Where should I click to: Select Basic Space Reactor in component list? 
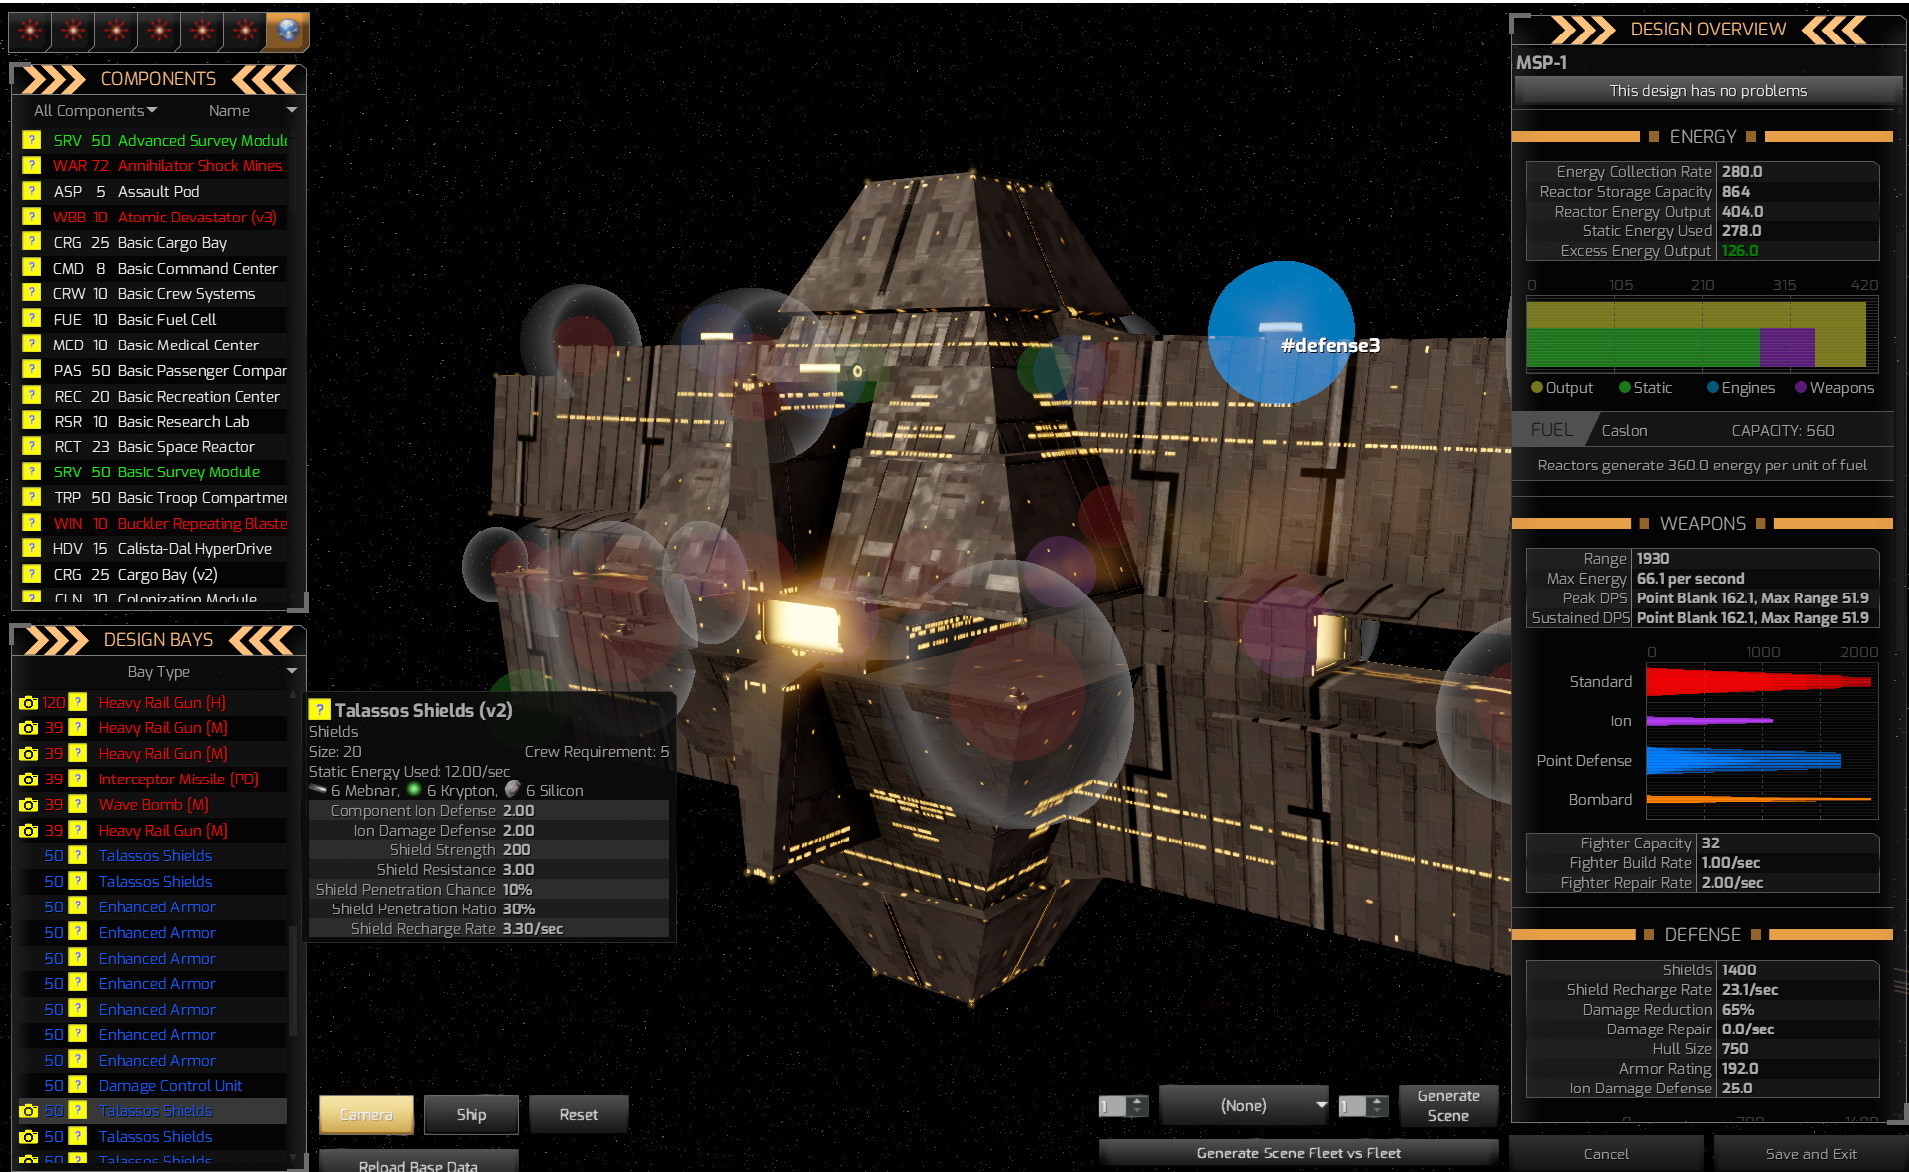point(154,447)
